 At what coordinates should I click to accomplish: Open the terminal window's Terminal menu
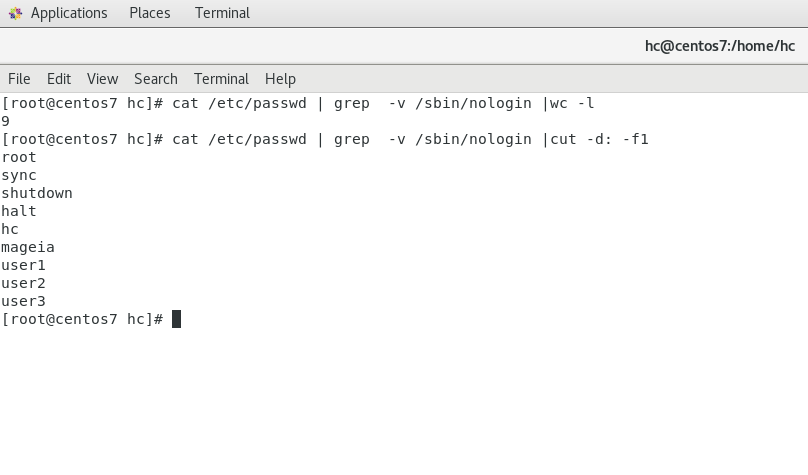coord(221,79)
